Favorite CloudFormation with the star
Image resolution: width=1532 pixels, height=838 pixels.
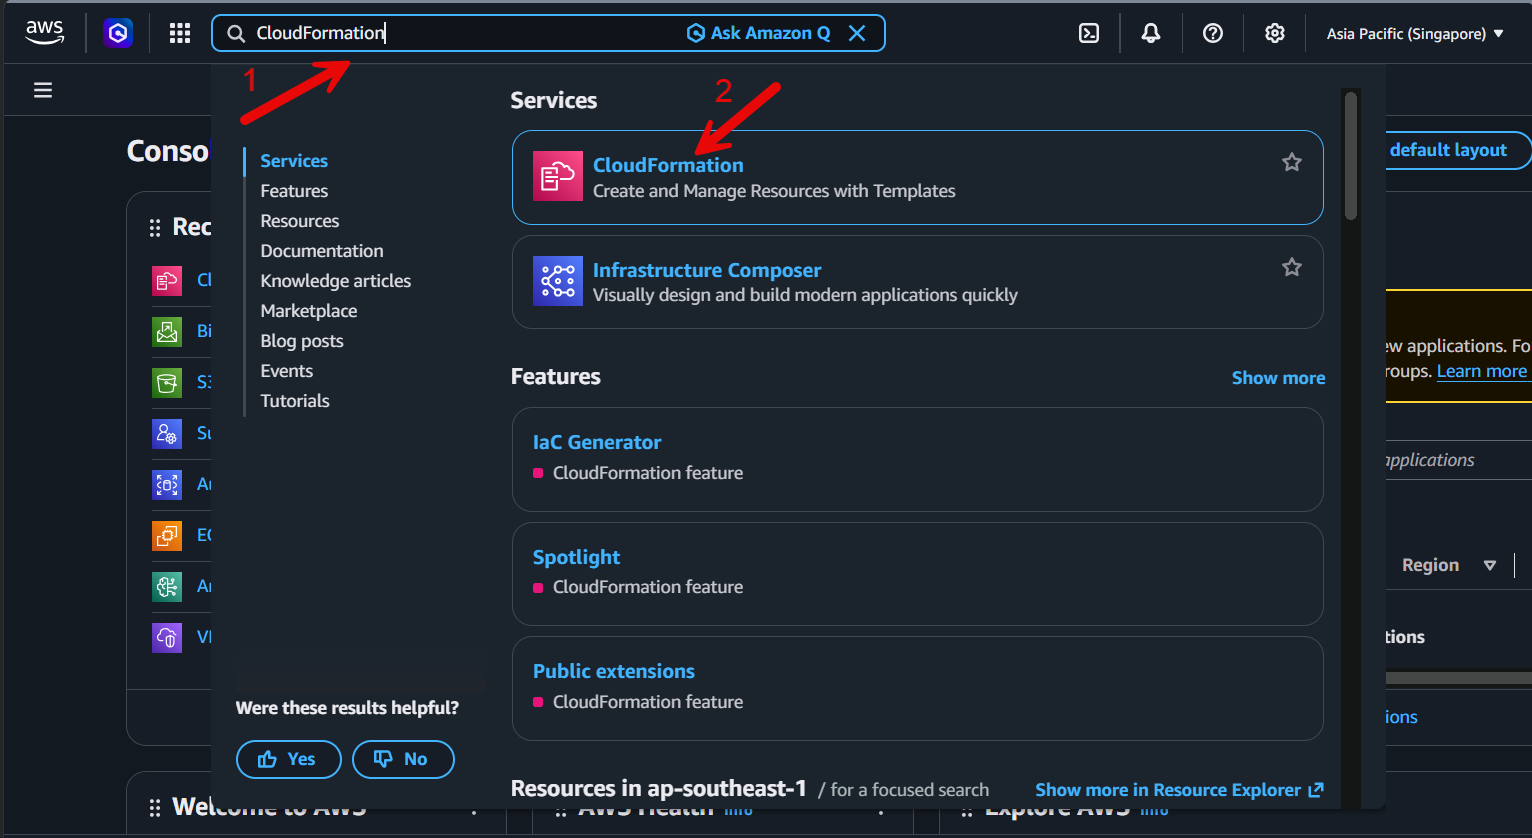1292,162
